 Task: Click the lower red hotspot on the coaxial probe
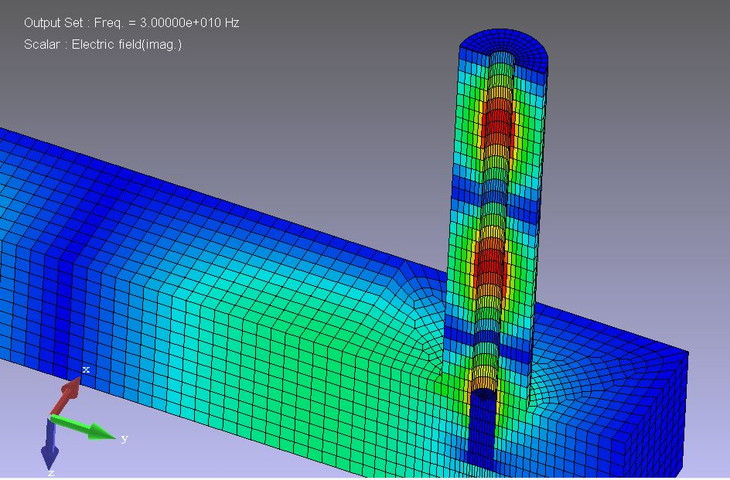point(490,261)
